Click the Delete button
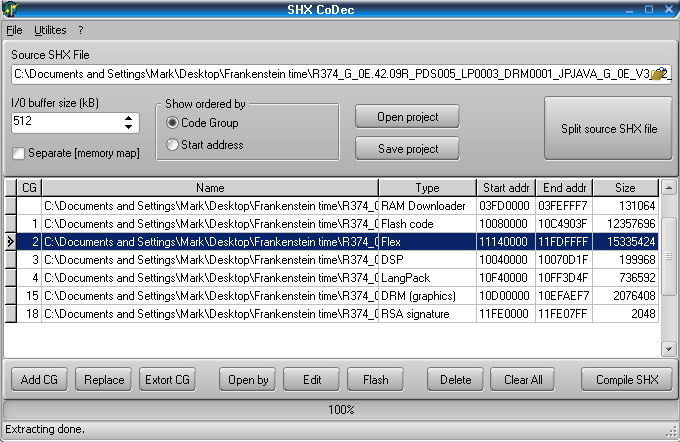680x442 pixels. coord(455,380)
